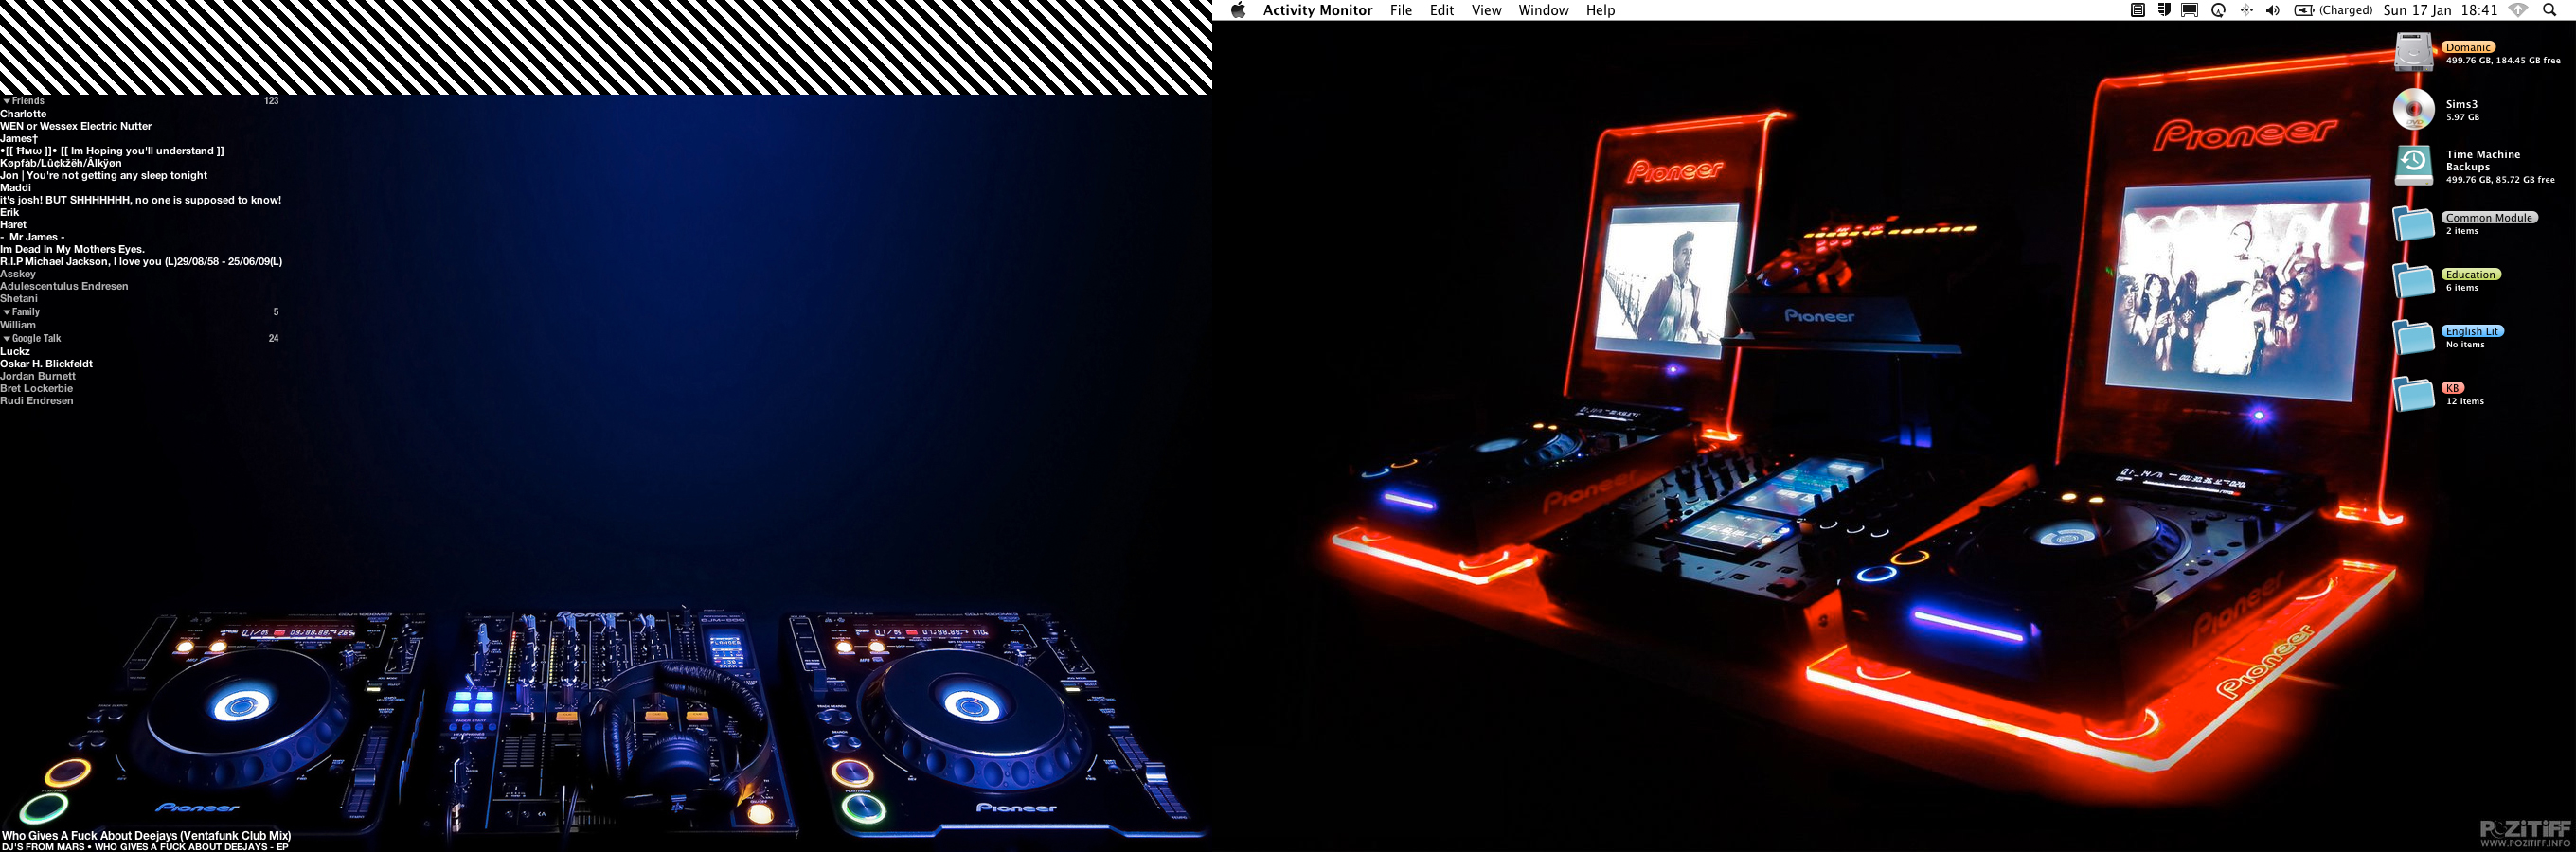Open the volume control in menu bar
Screen dimensions: 2576x852
pos(2272,10)
